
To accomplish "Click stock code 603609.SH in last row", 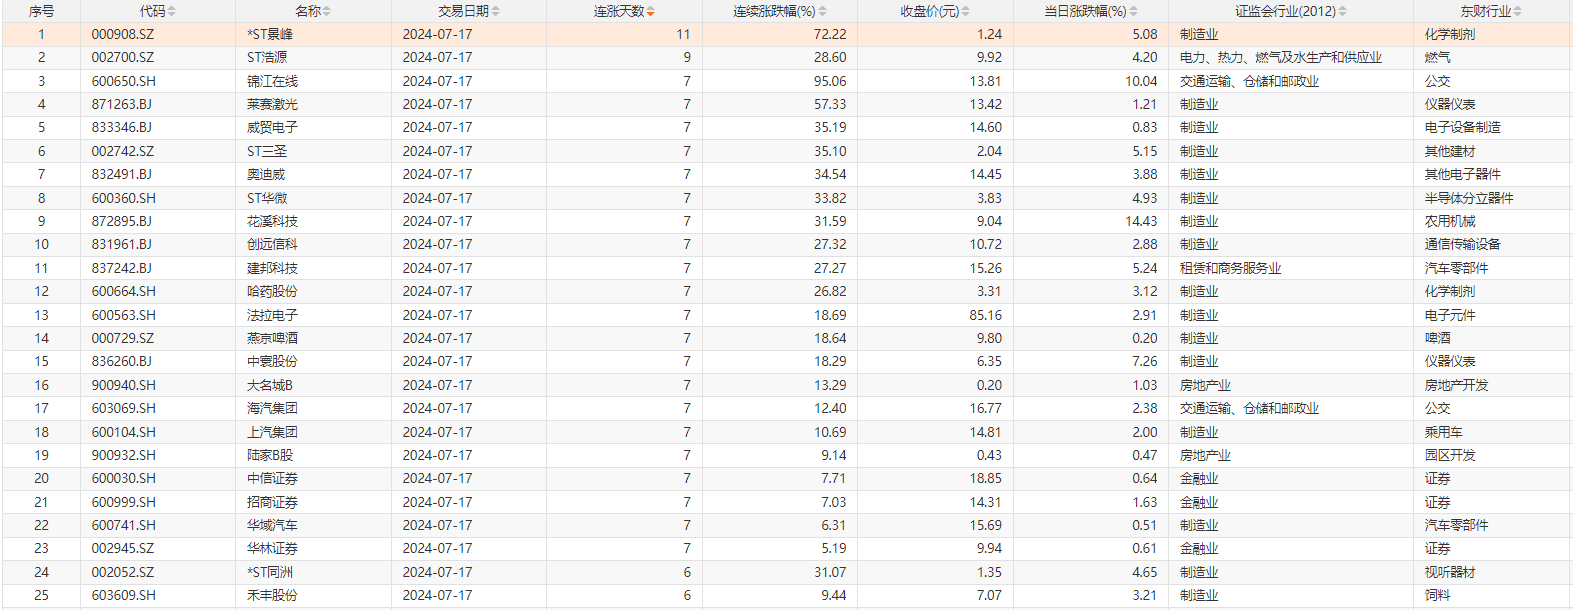I will [x=123, y=595].
